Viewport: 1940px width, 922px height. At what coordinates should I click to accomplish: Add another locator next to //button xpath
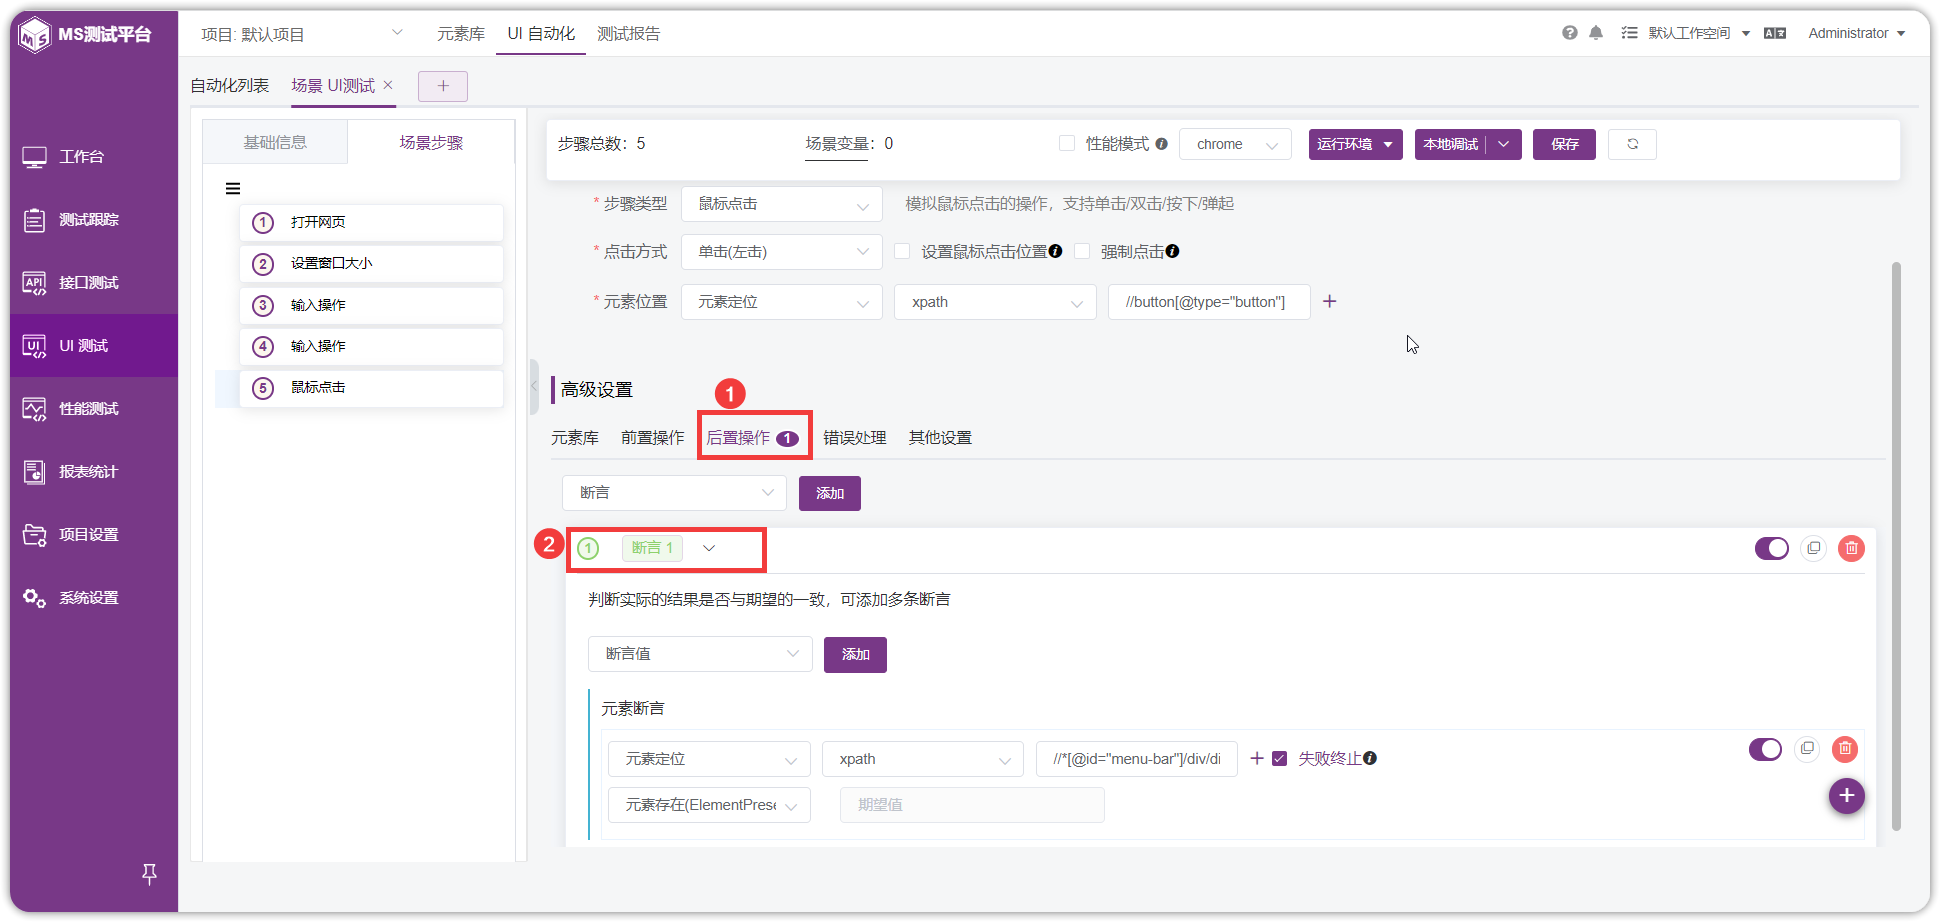point(1330,301)
